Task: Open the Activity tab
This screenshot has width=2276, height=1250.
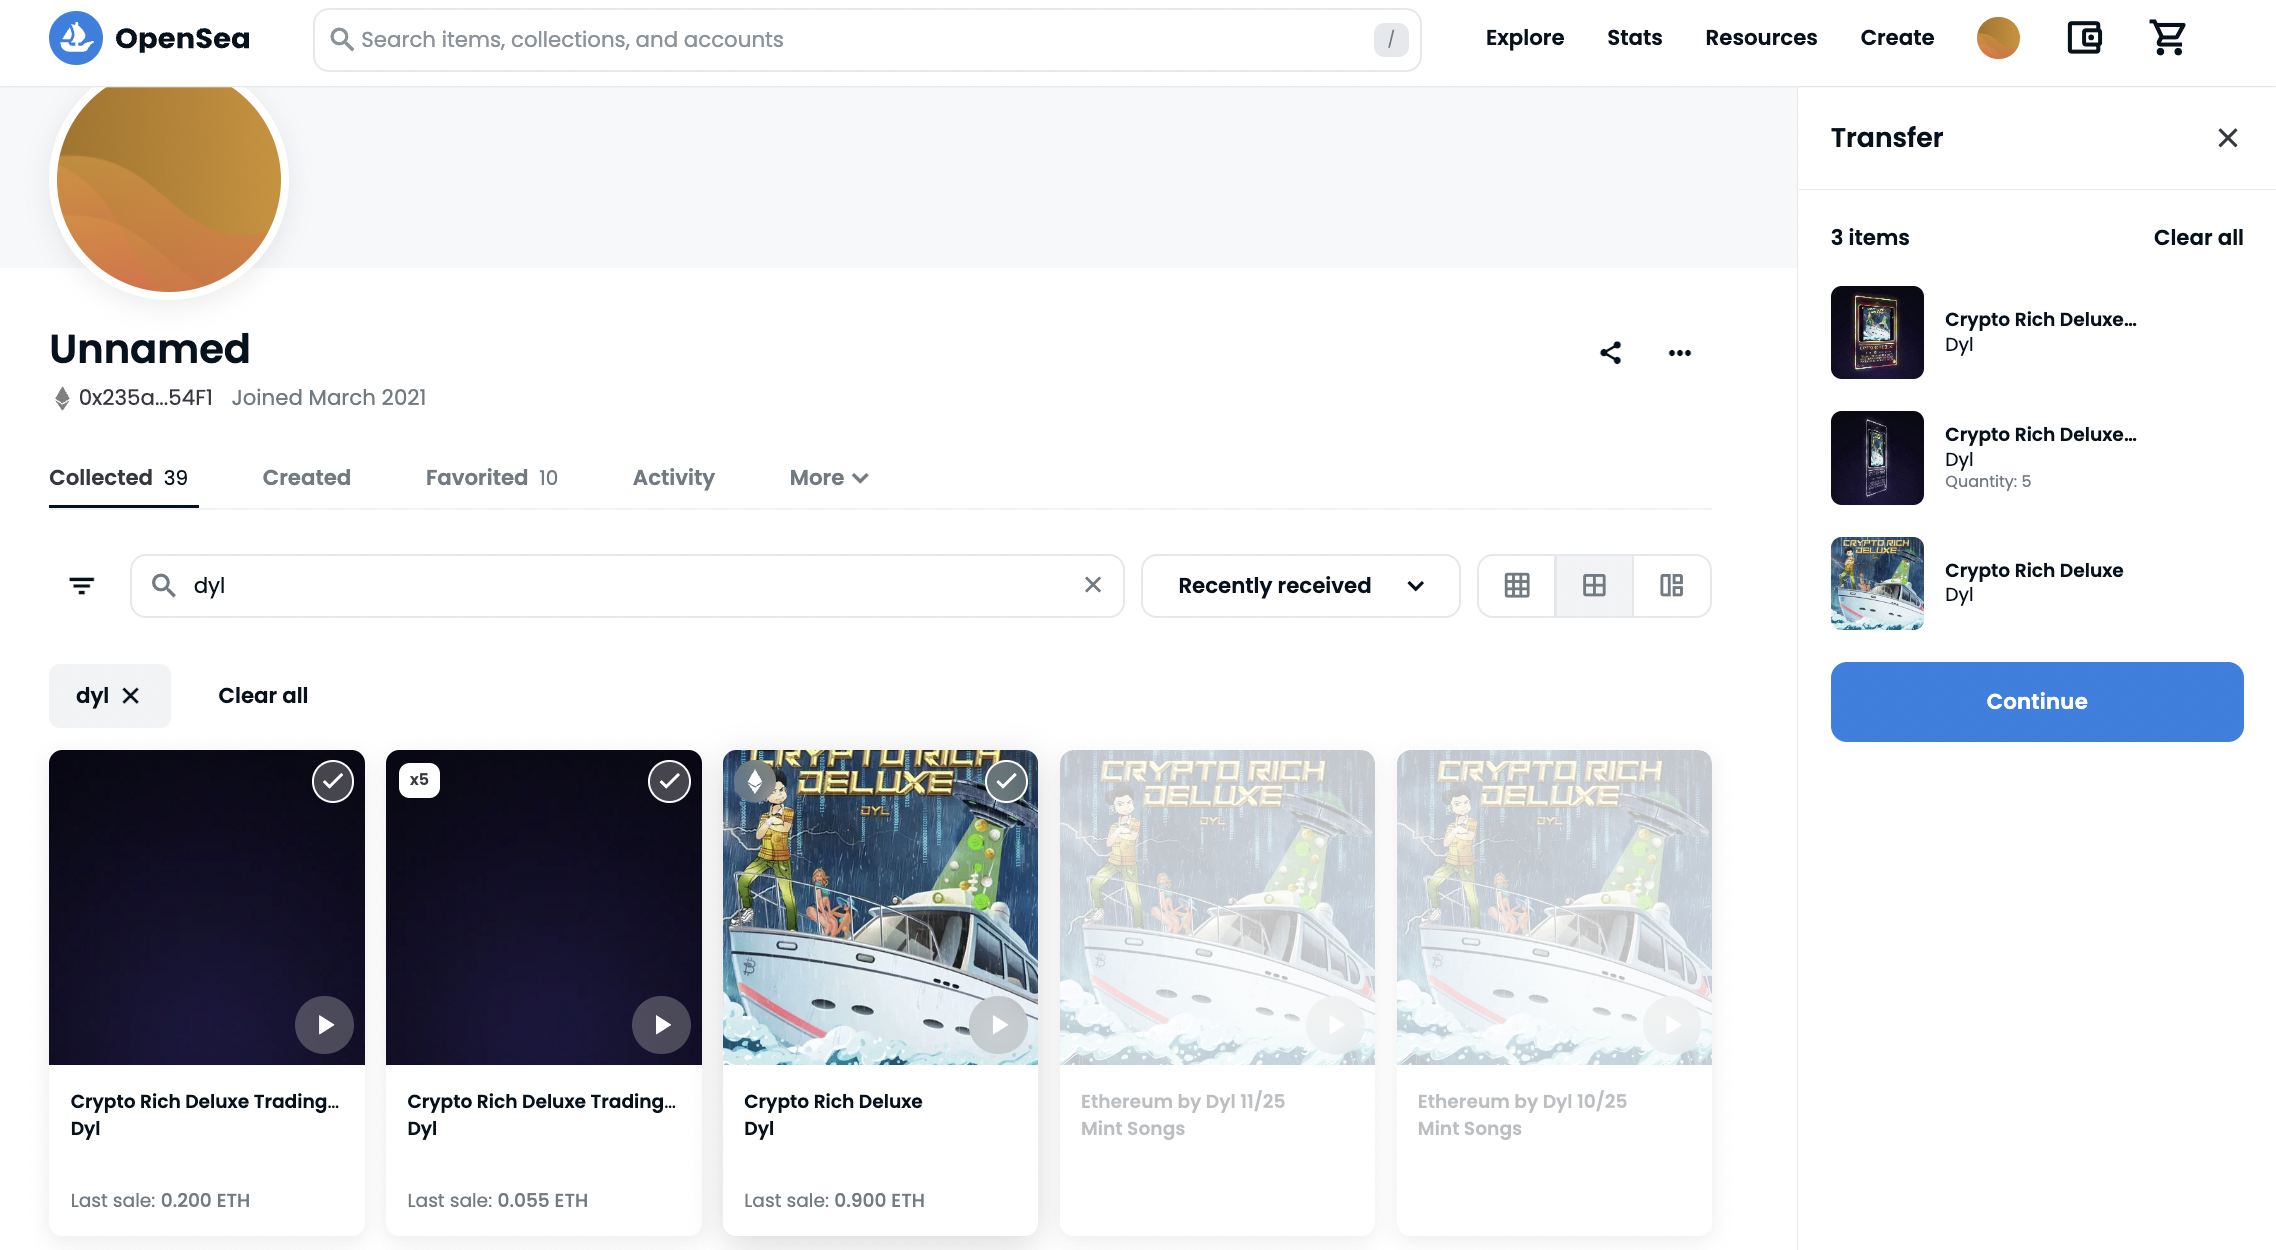Action: [673, 478]
